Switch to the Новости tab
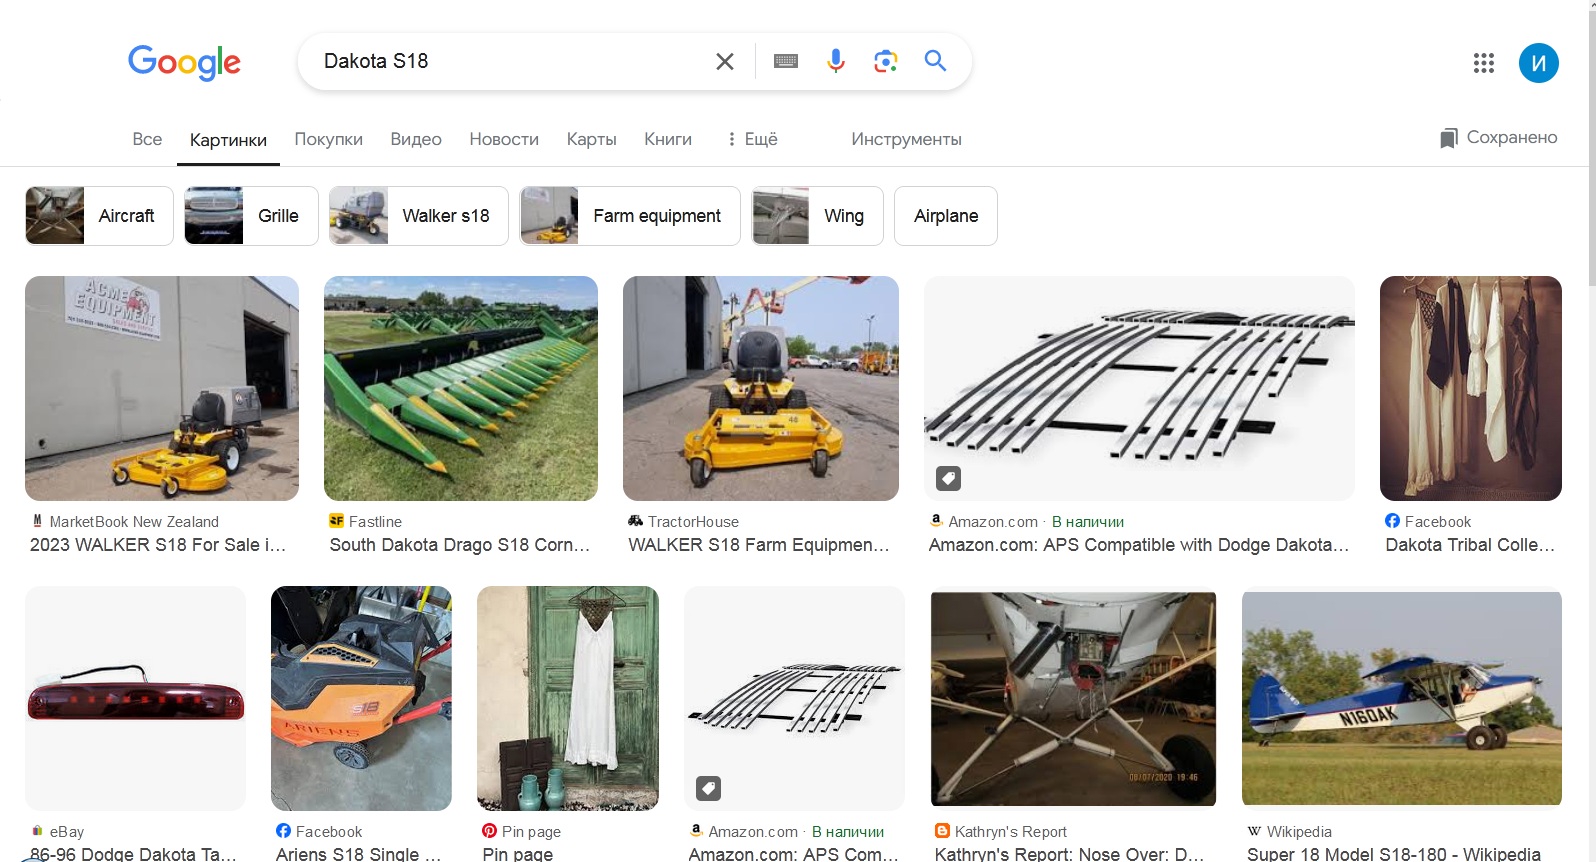 [504, 139]
